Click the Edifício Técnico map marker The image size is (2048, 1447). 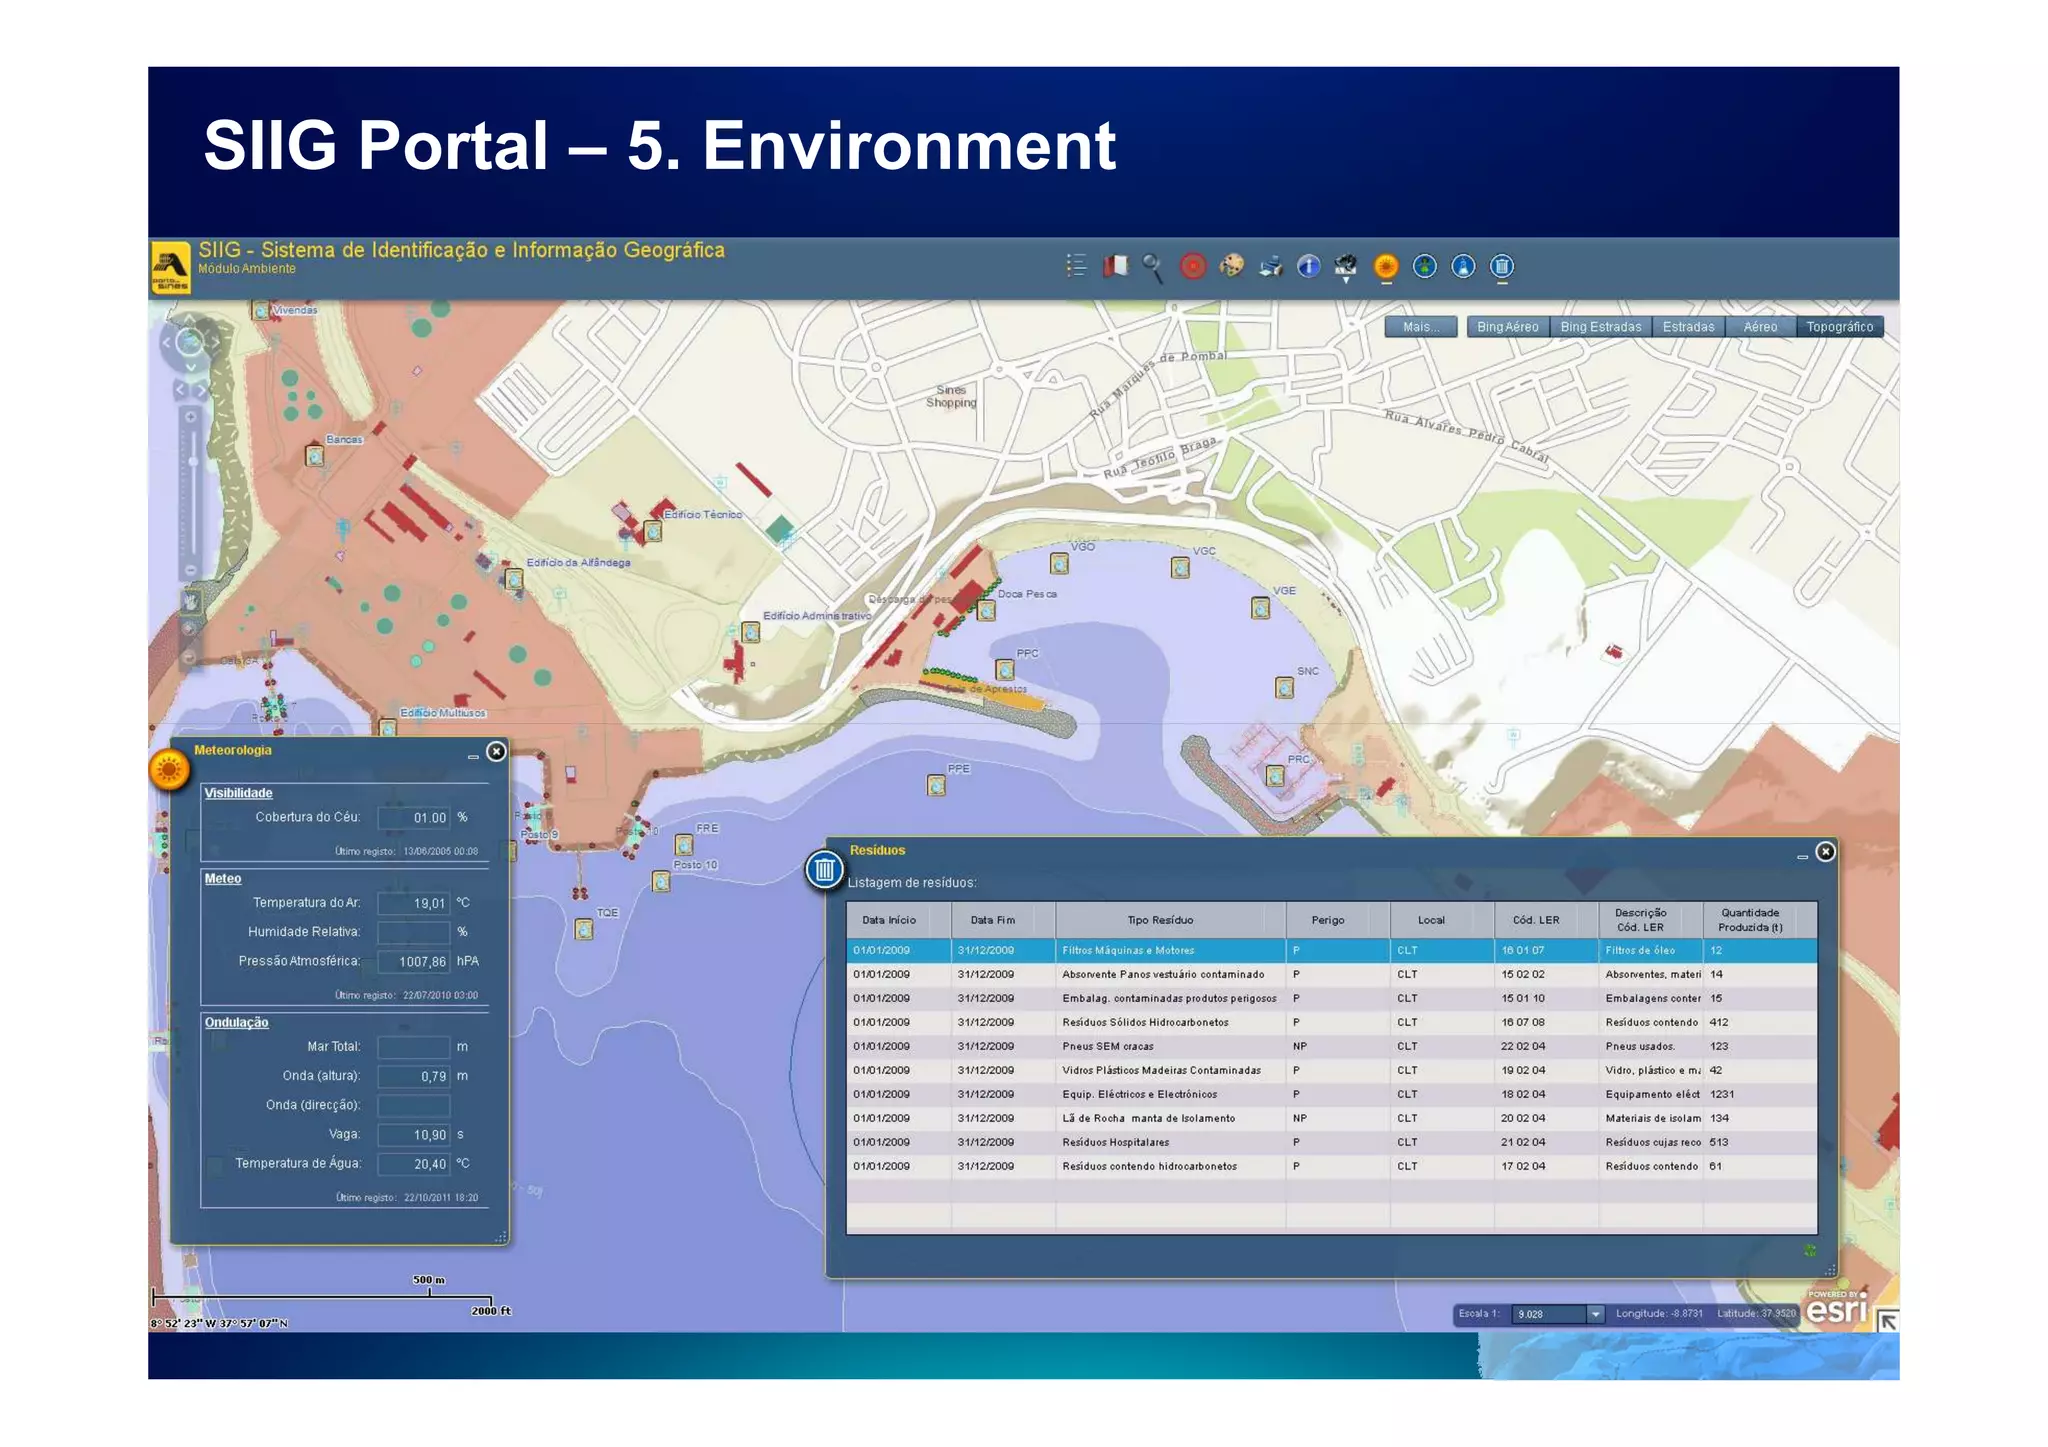[652, 531]
